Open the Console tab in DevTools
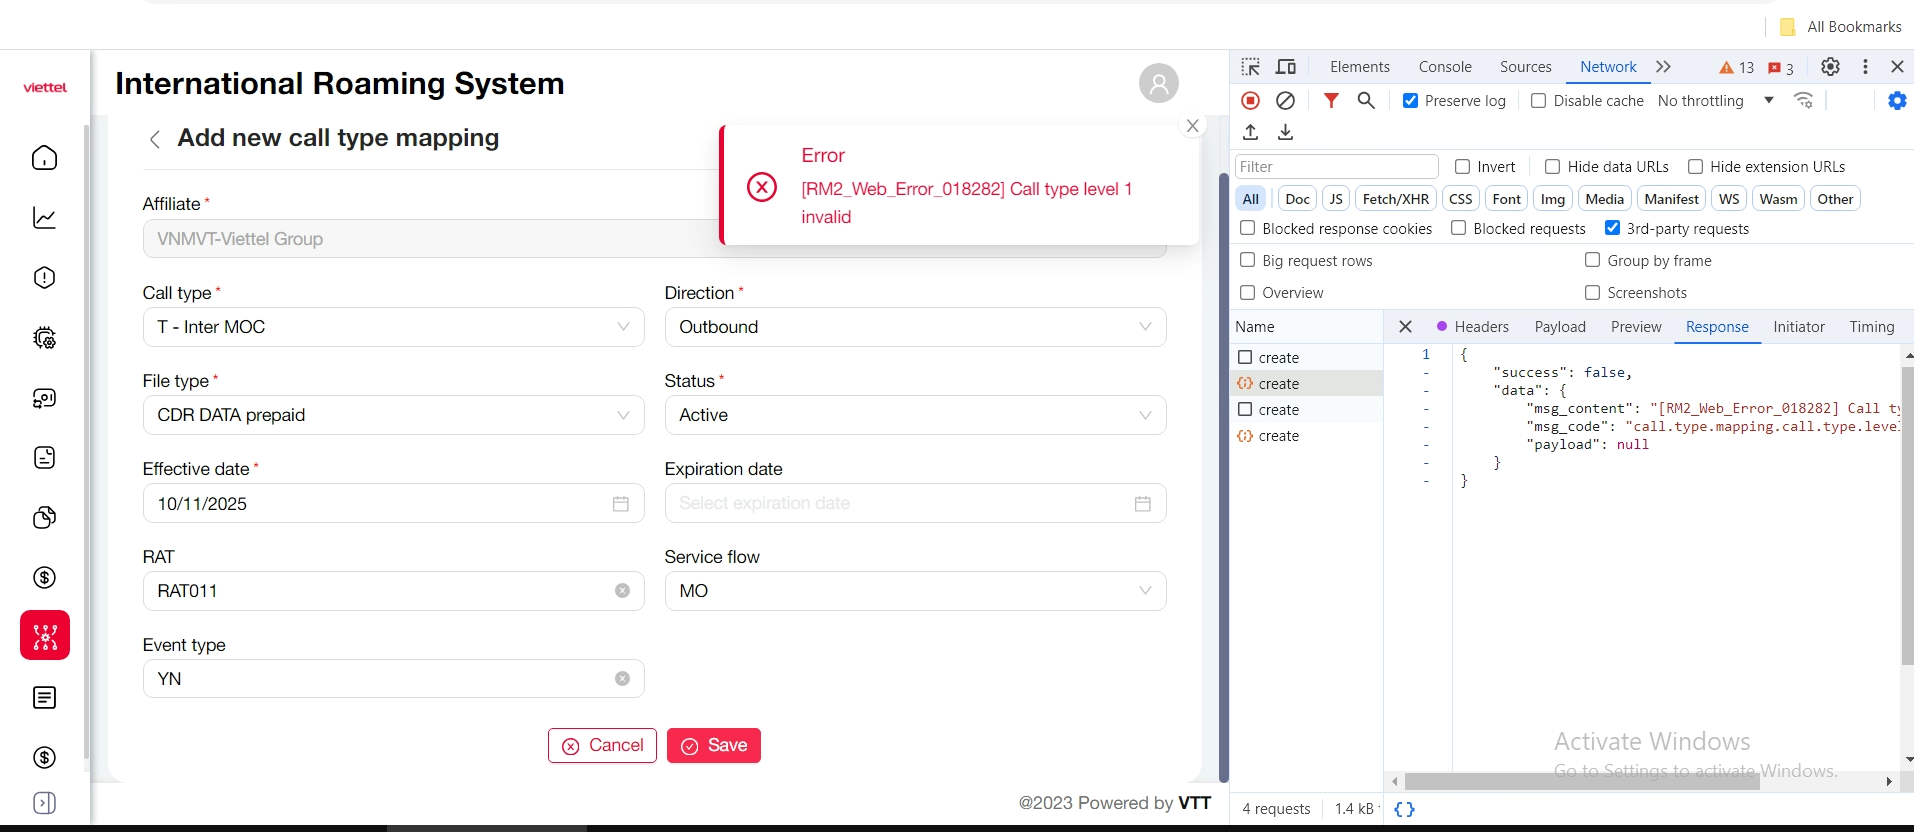The image size is (1914, 832). (x=1445, y=67)
